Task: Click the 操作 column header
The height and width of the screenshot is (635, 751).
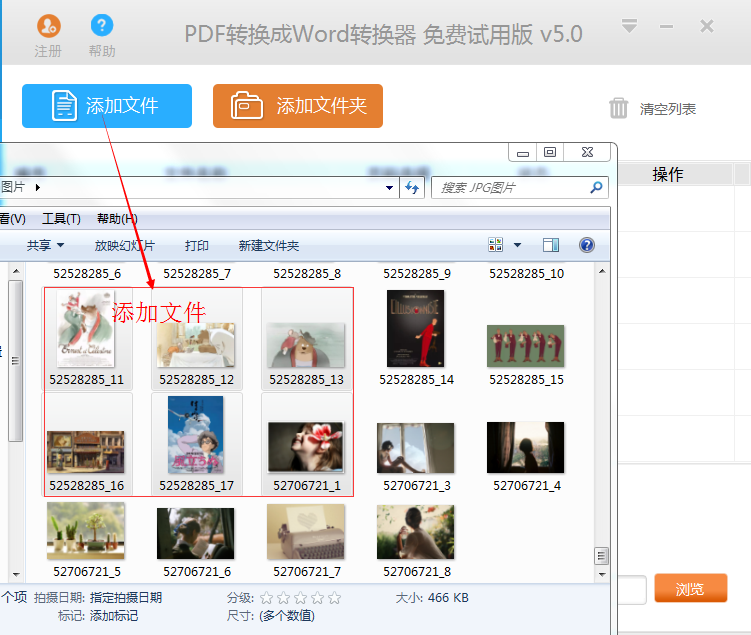Action: click(668, 174)
